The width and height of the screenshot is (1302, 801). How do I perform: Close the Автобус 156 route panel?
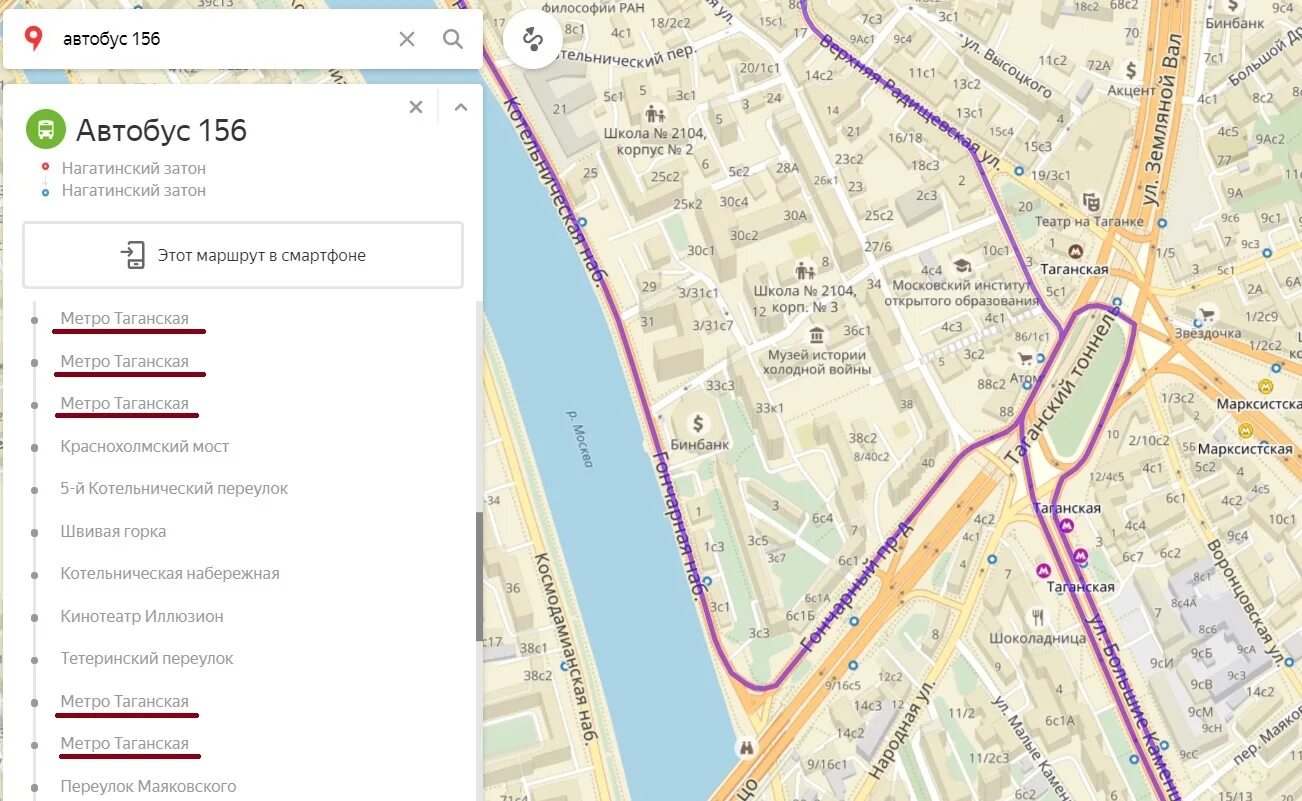[416, 107]
